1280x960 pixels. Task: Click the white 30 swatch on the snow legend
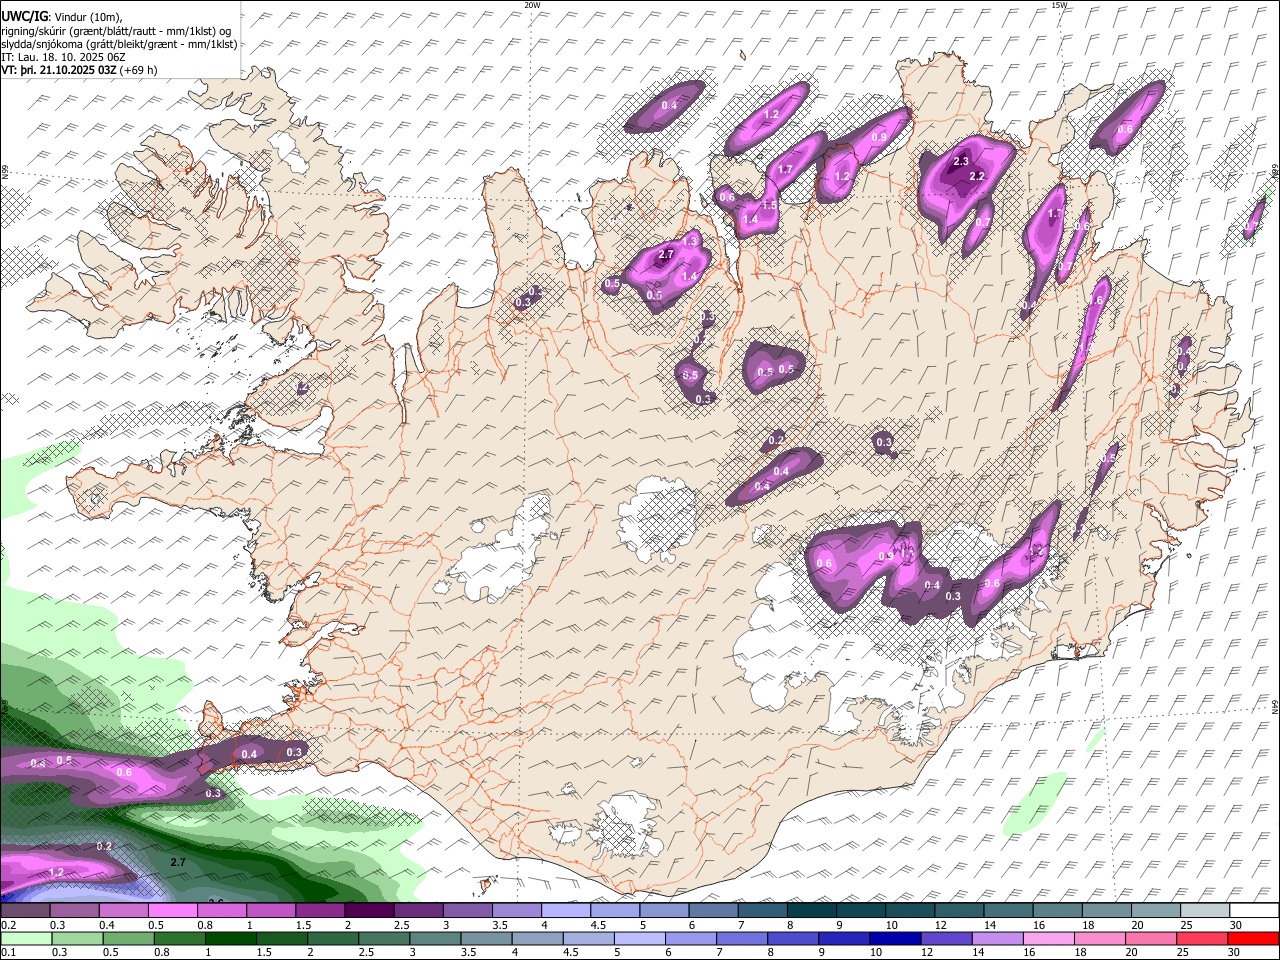click(1254, 910)
